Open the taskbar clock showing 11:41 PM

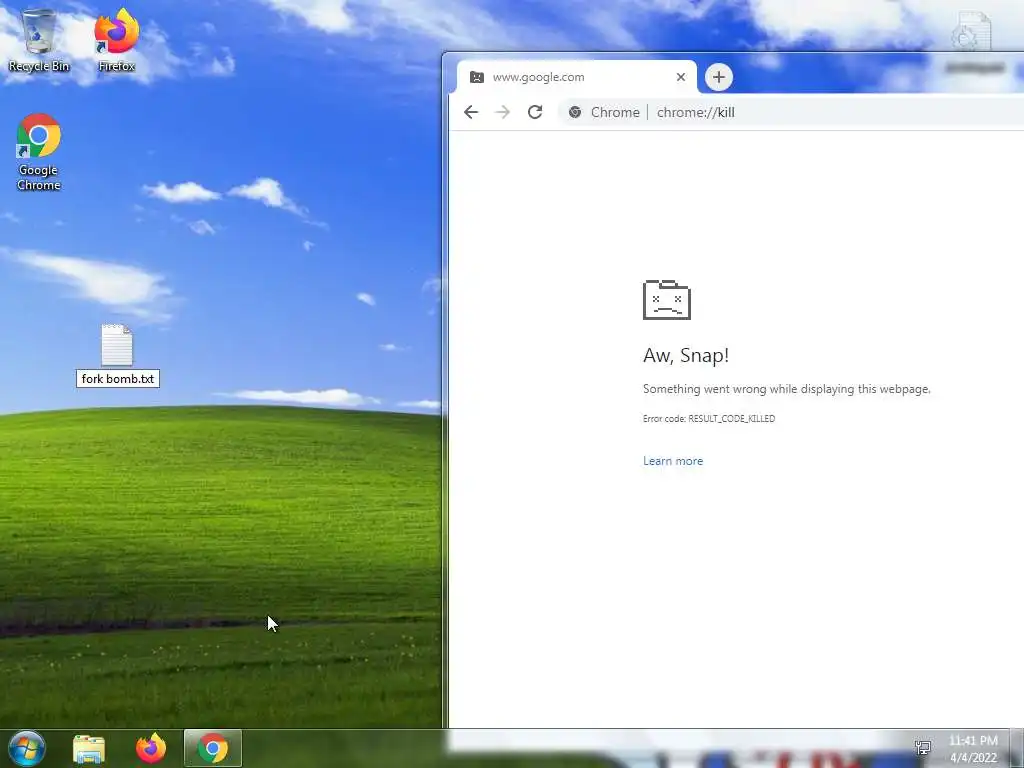pos(973,749)
